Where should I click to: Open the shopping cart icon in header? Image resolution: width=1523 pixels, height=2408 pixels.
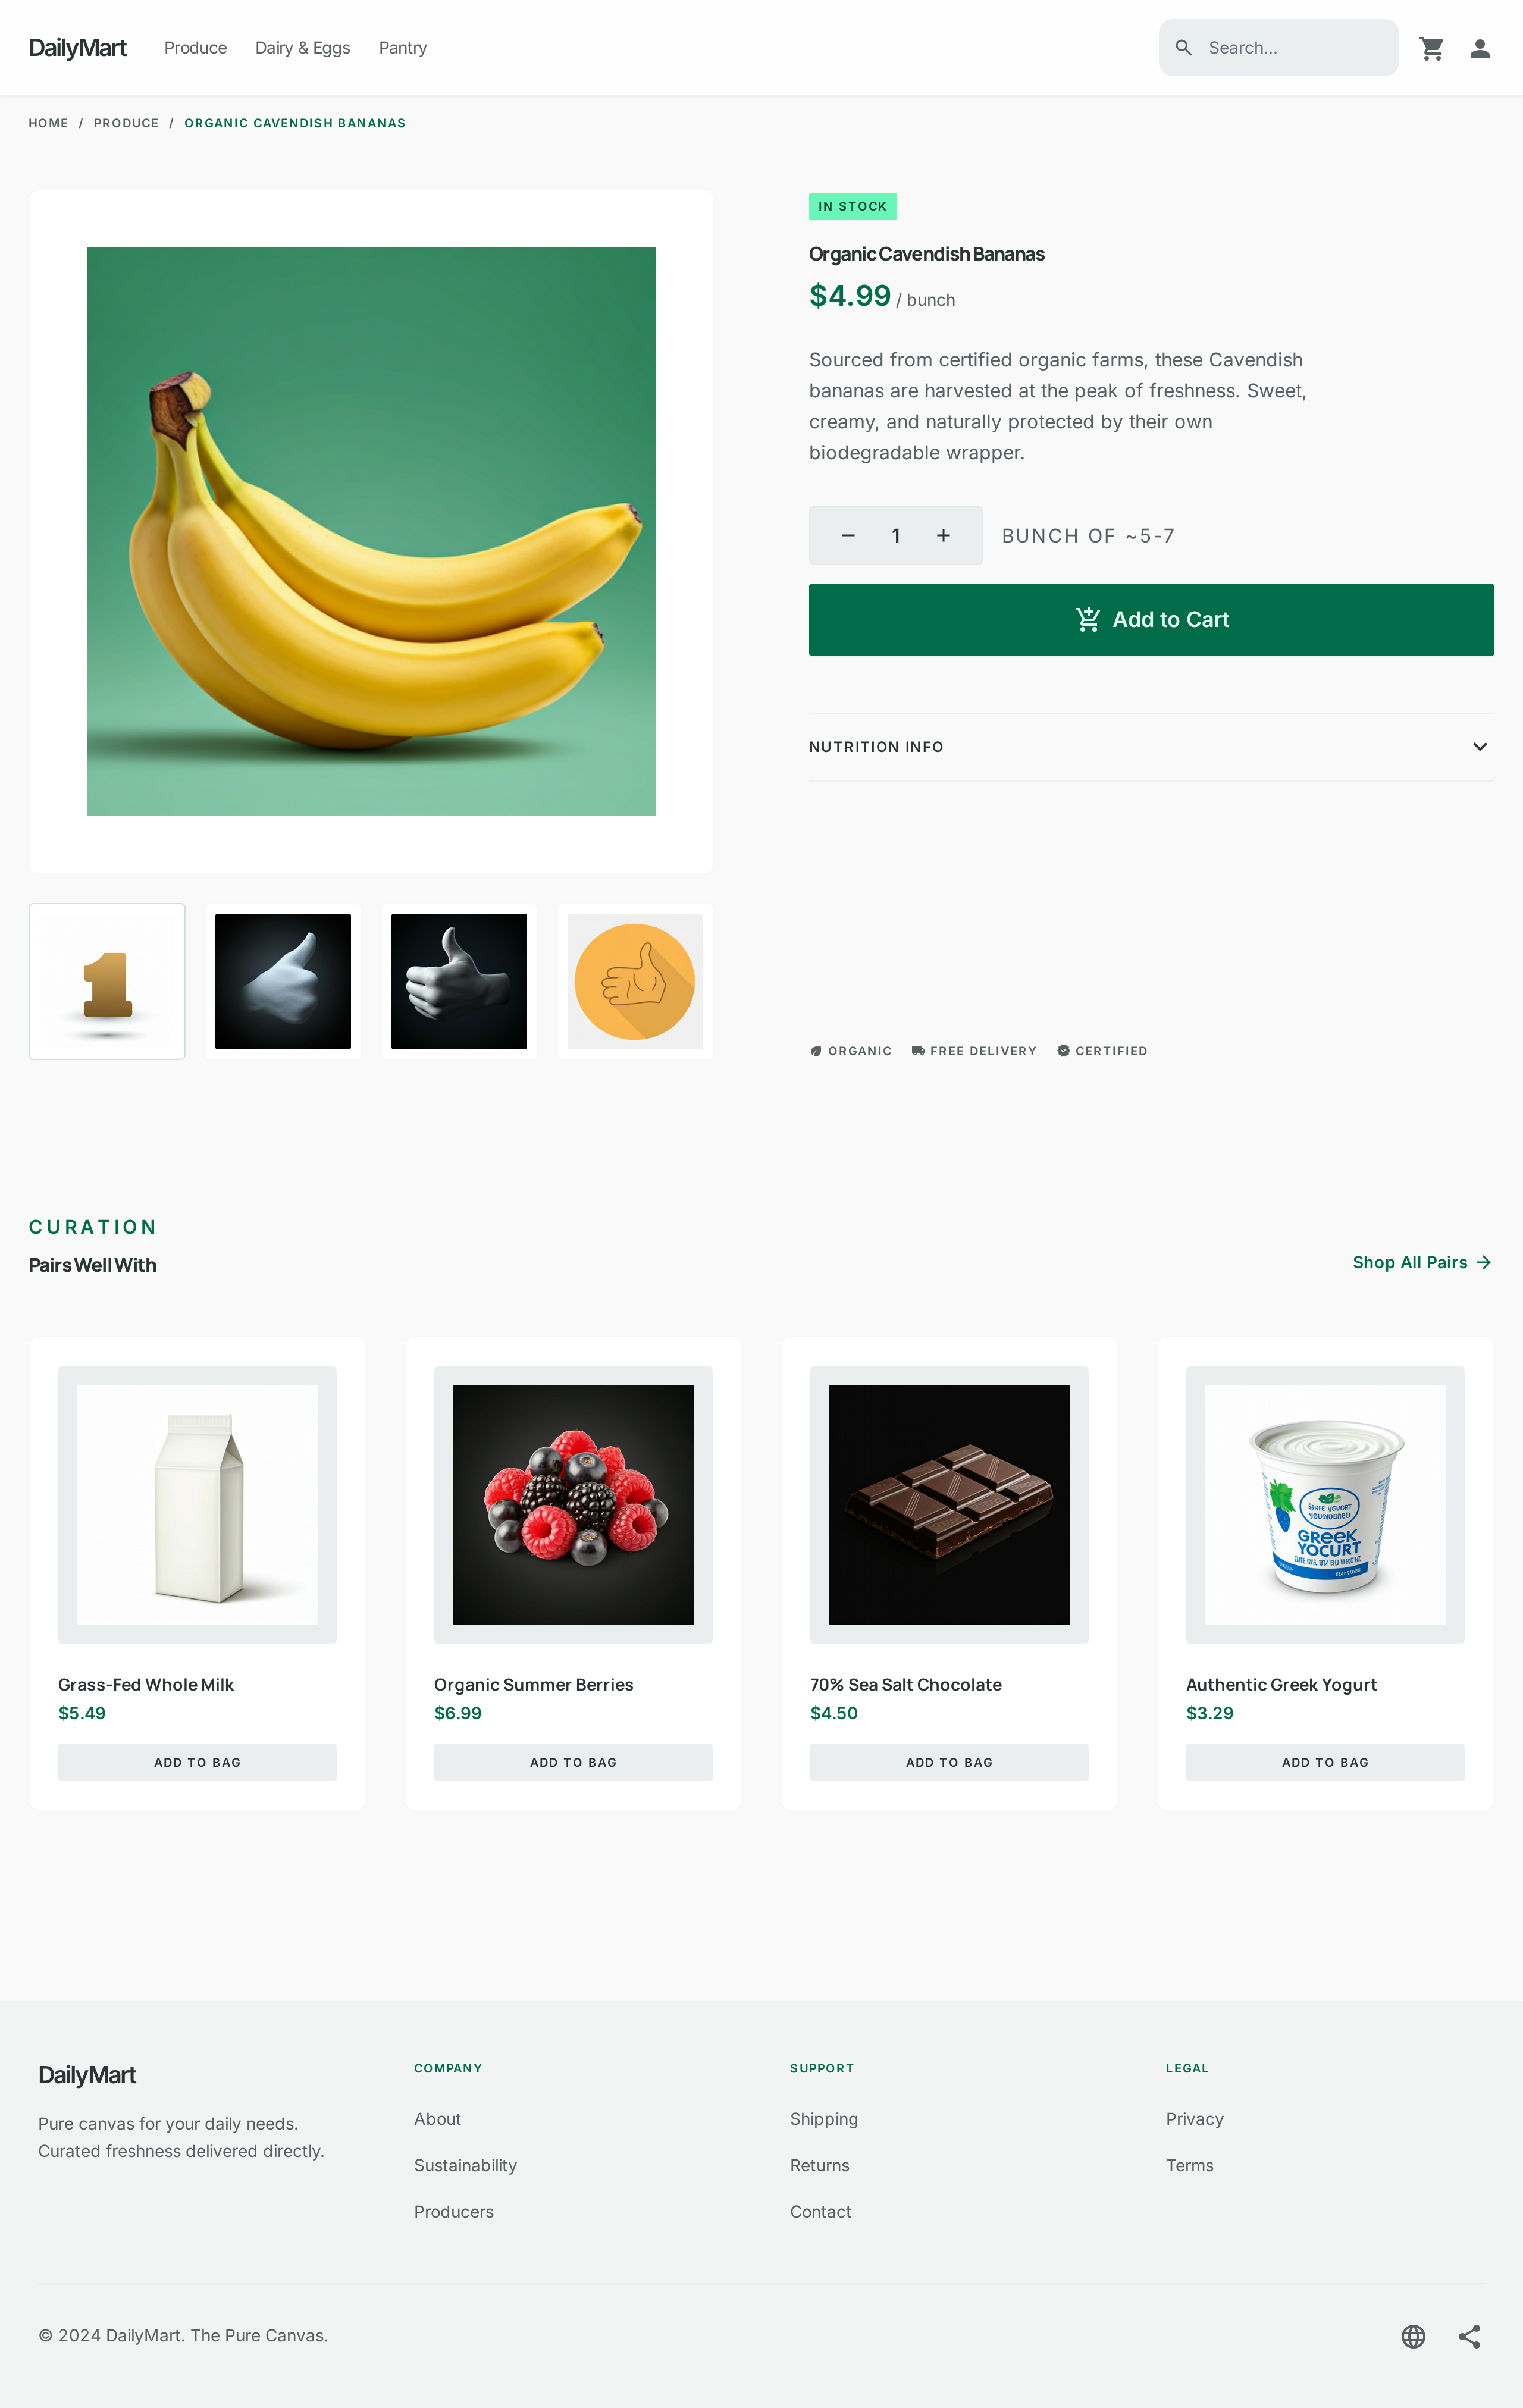click(1431, 48)
